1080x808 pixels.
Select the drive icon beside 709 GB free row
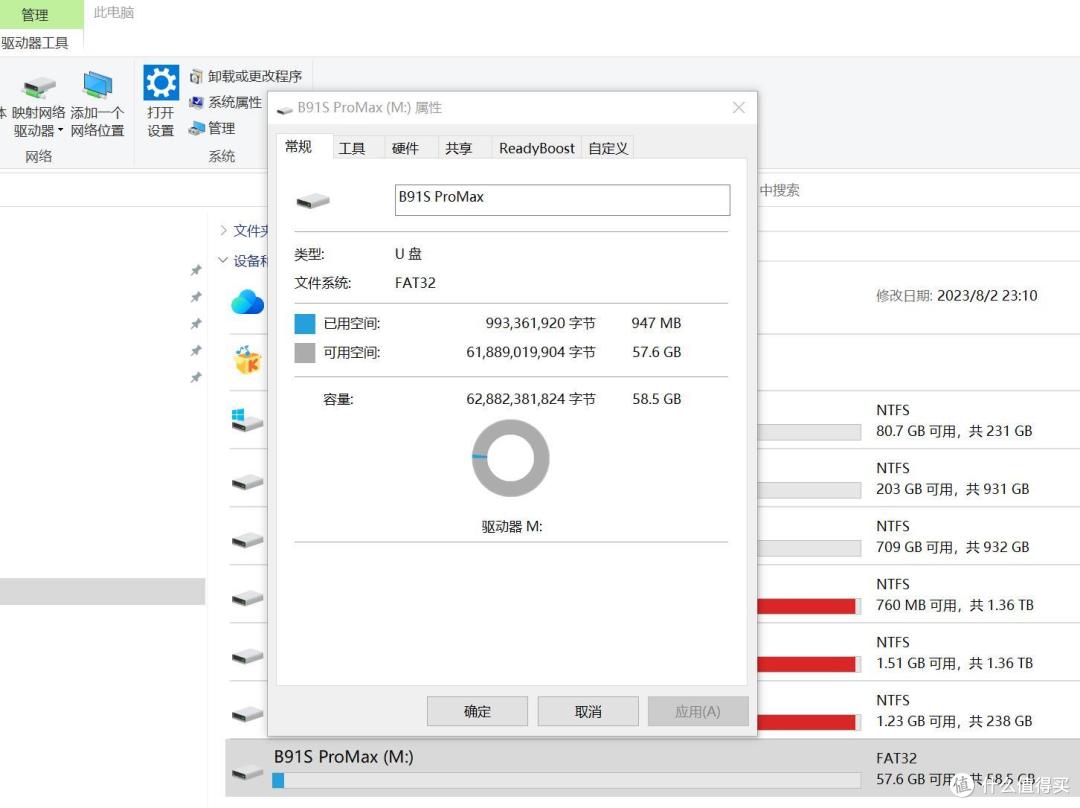(x=247, y=539)
